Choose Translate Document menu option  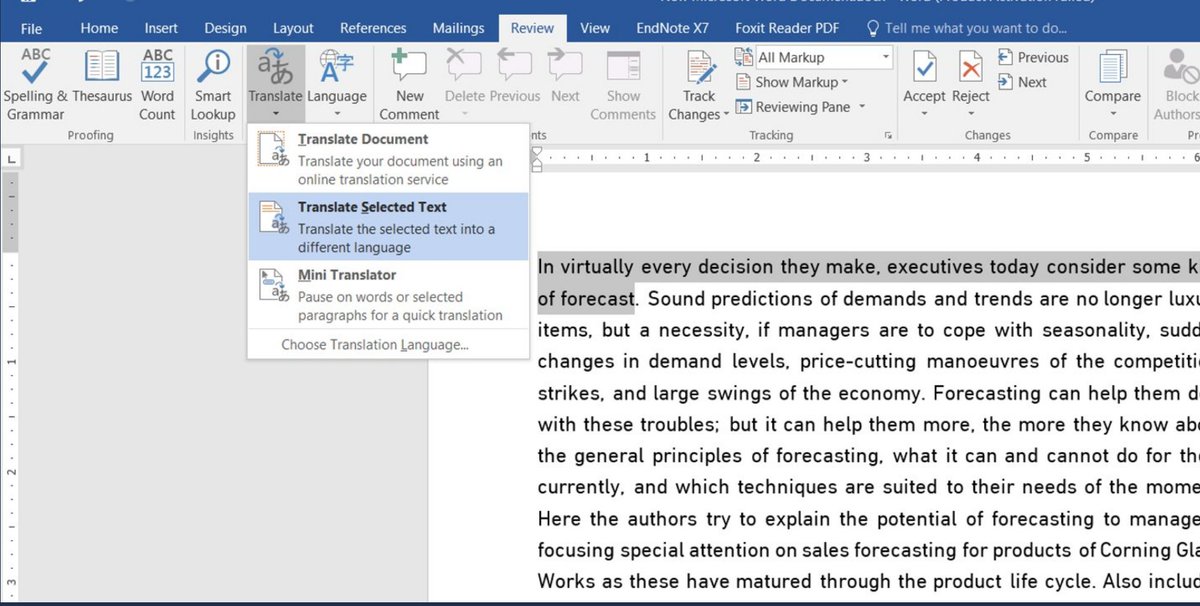(x=389, y=158)
